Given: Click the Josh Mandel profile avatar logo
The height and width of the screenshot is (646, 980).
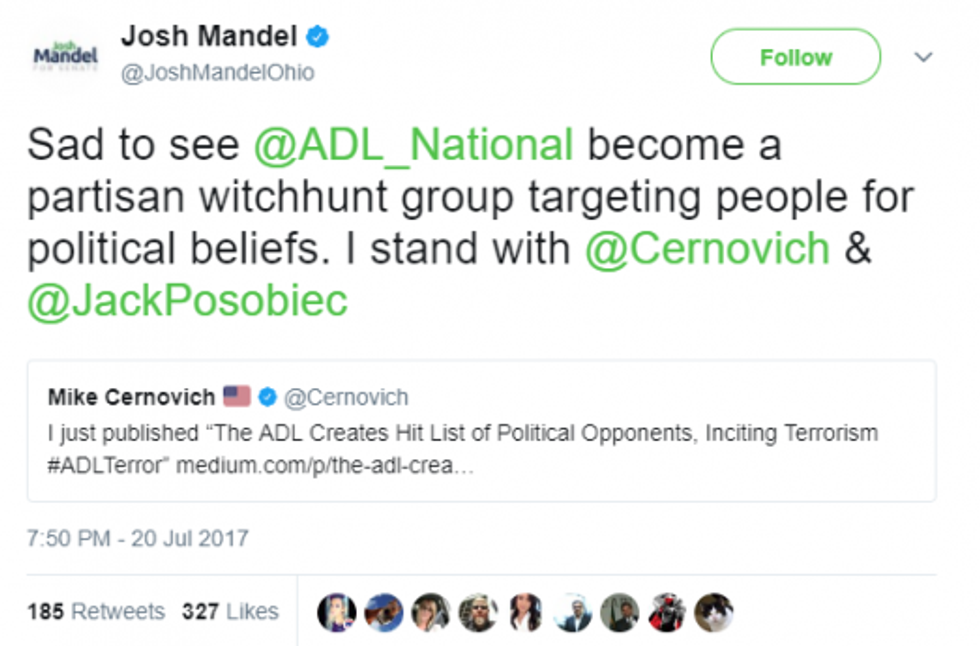Looking at the screenshot, I should 66,56.
